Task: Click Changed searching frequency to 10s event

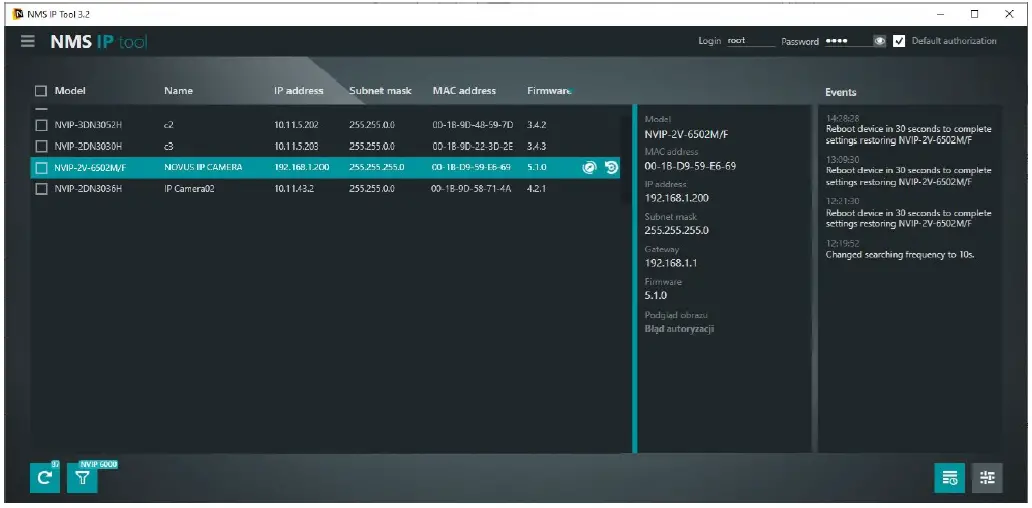Action: (900, 255)
